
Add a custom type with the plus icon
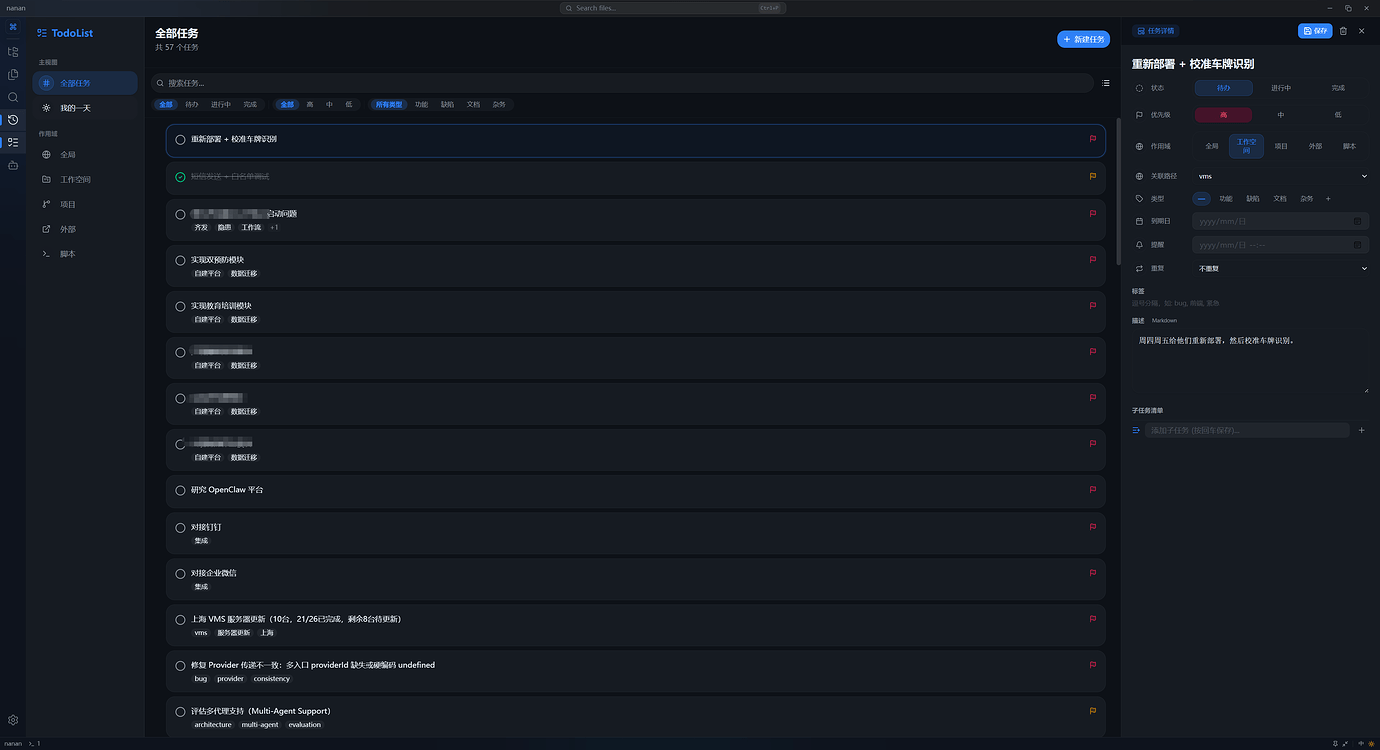click(x=1328, y=199)
